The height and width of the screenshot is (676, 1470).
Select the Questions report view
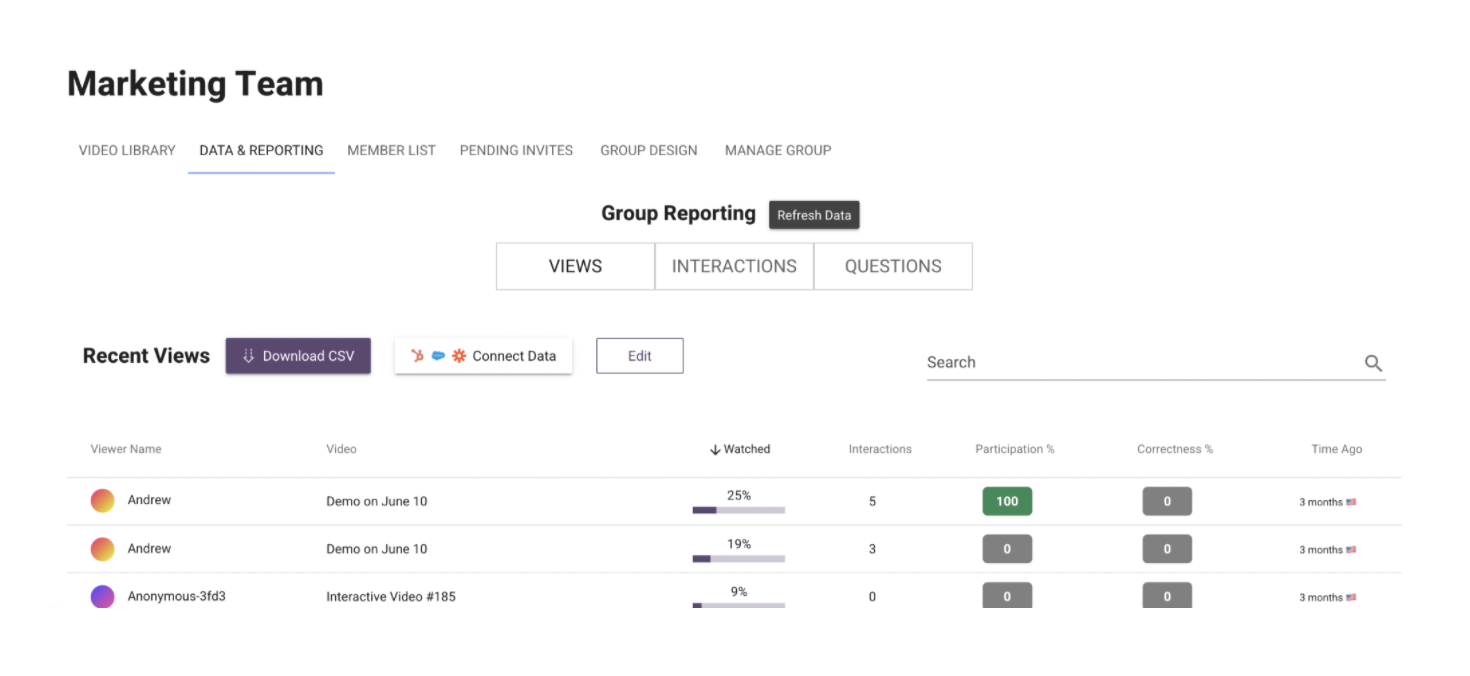tap(893, 266)
